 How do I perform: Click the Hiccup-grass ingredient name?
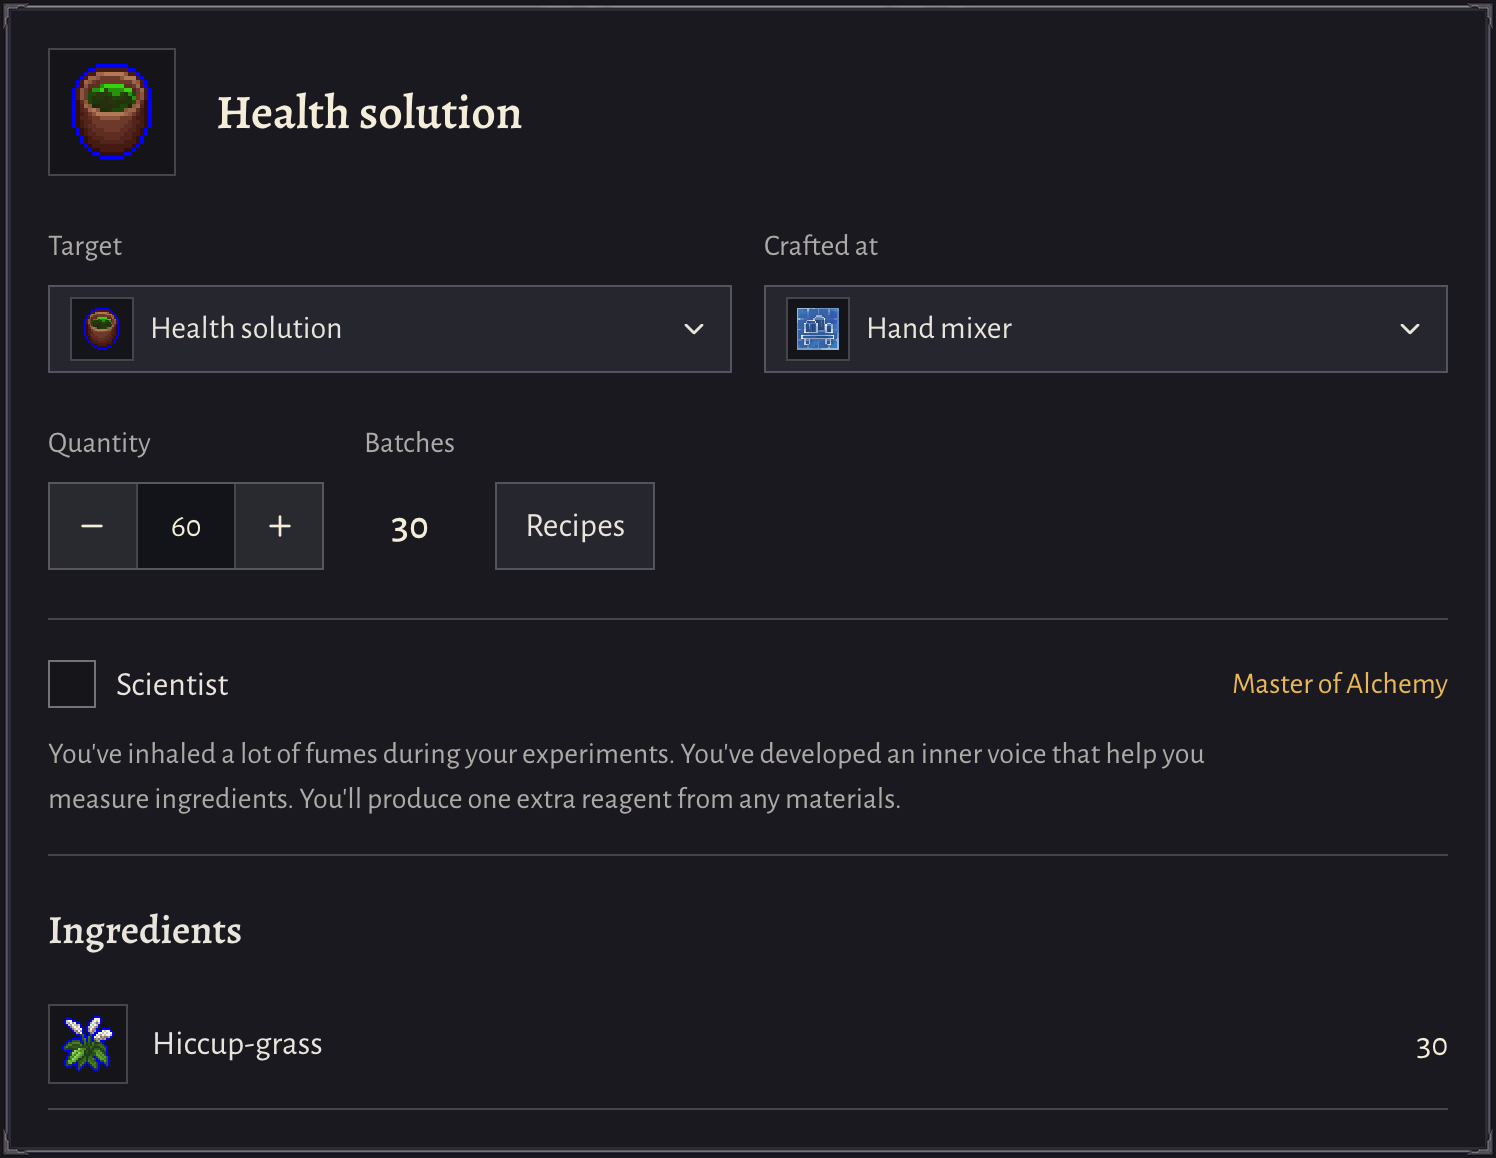(238, 1044)
